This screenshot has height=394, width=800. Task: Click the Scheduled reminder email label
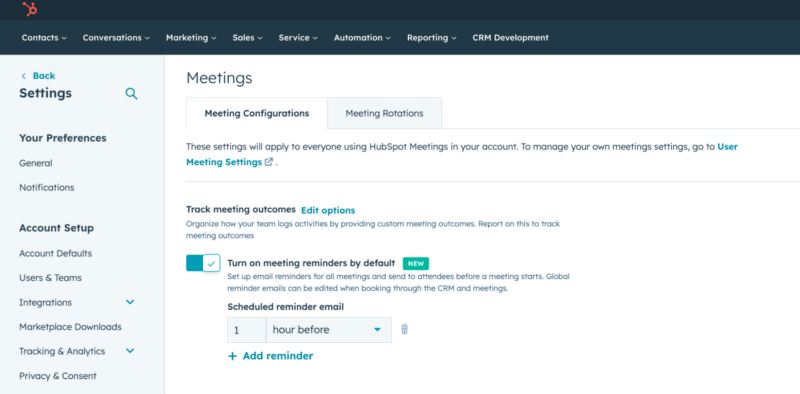[x=286, y=307]
